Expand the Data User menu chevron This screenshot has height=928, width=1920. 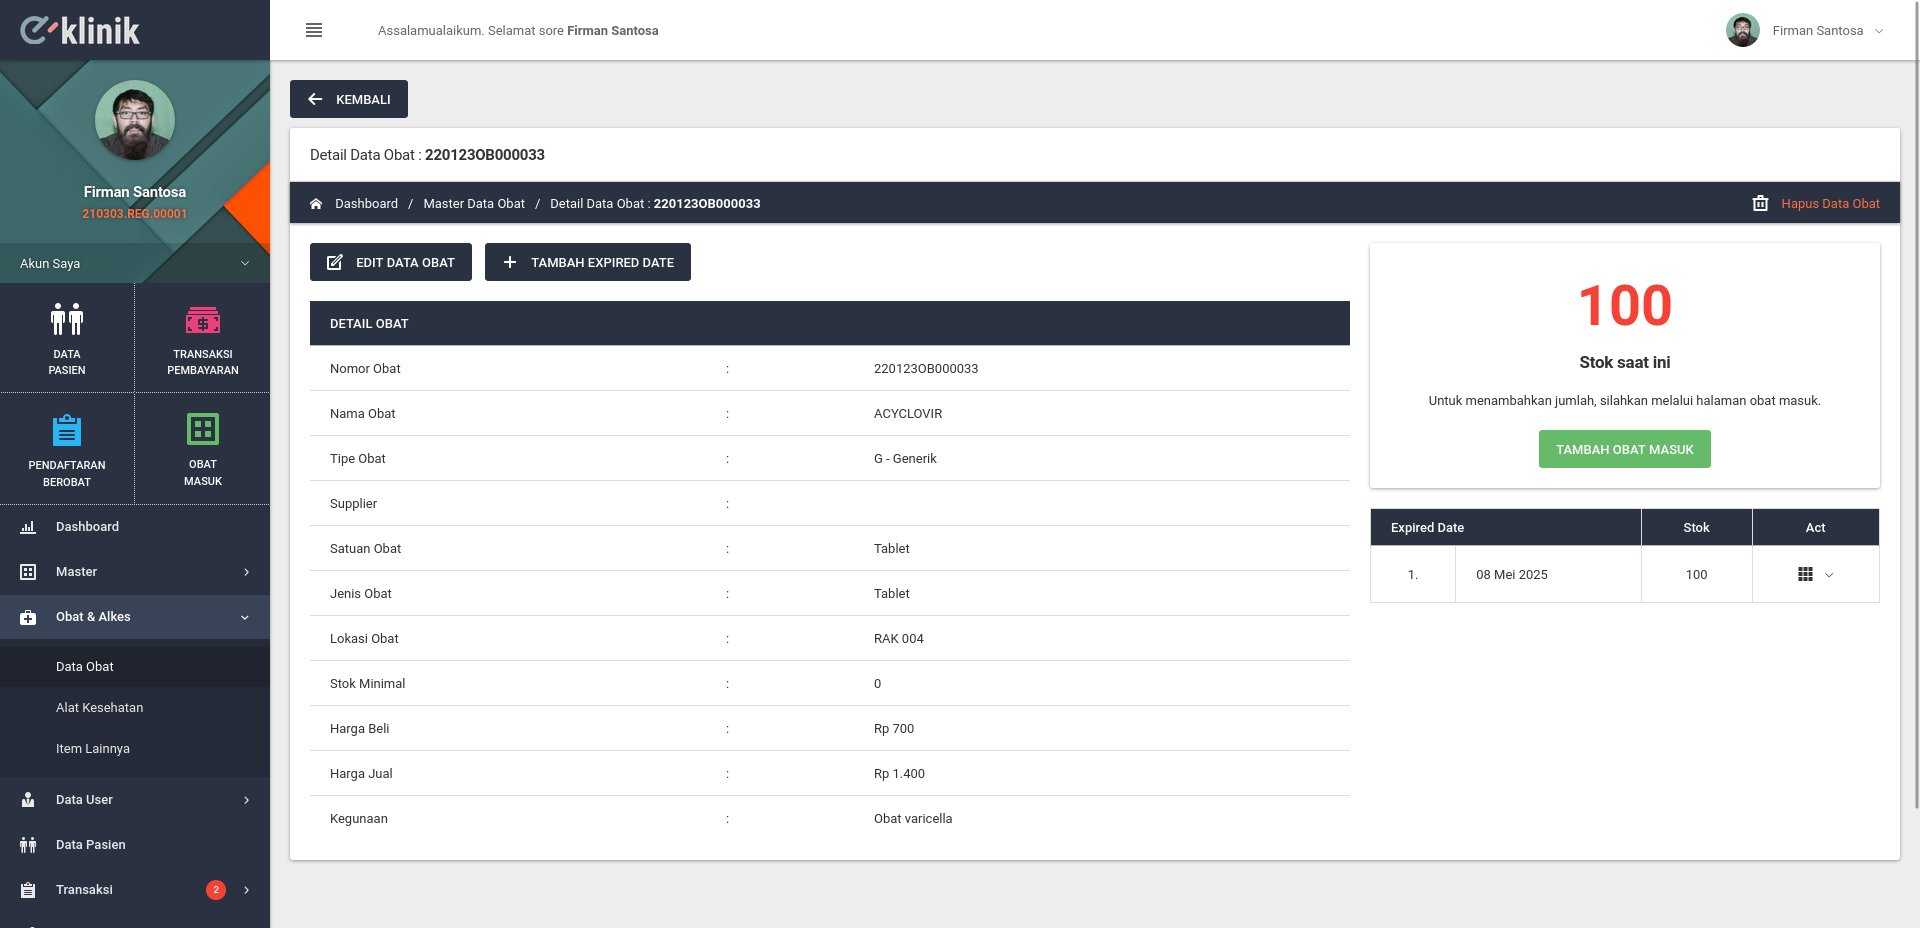(246, 800)
